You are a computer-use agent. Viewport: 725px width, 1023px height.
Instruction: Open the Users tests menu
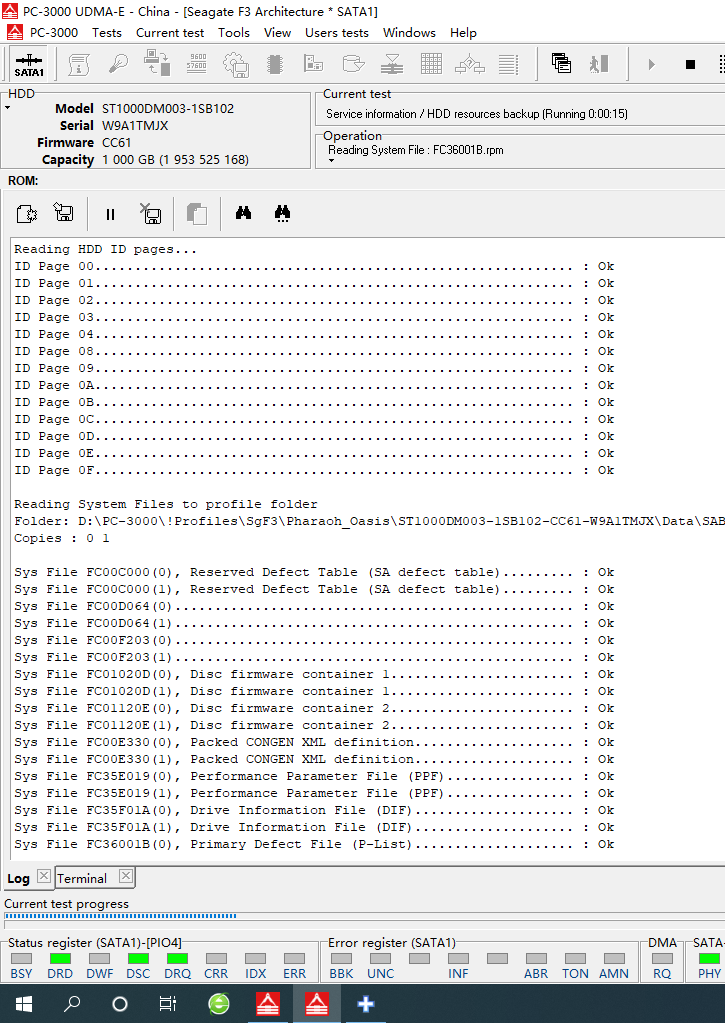pos(337,33)
